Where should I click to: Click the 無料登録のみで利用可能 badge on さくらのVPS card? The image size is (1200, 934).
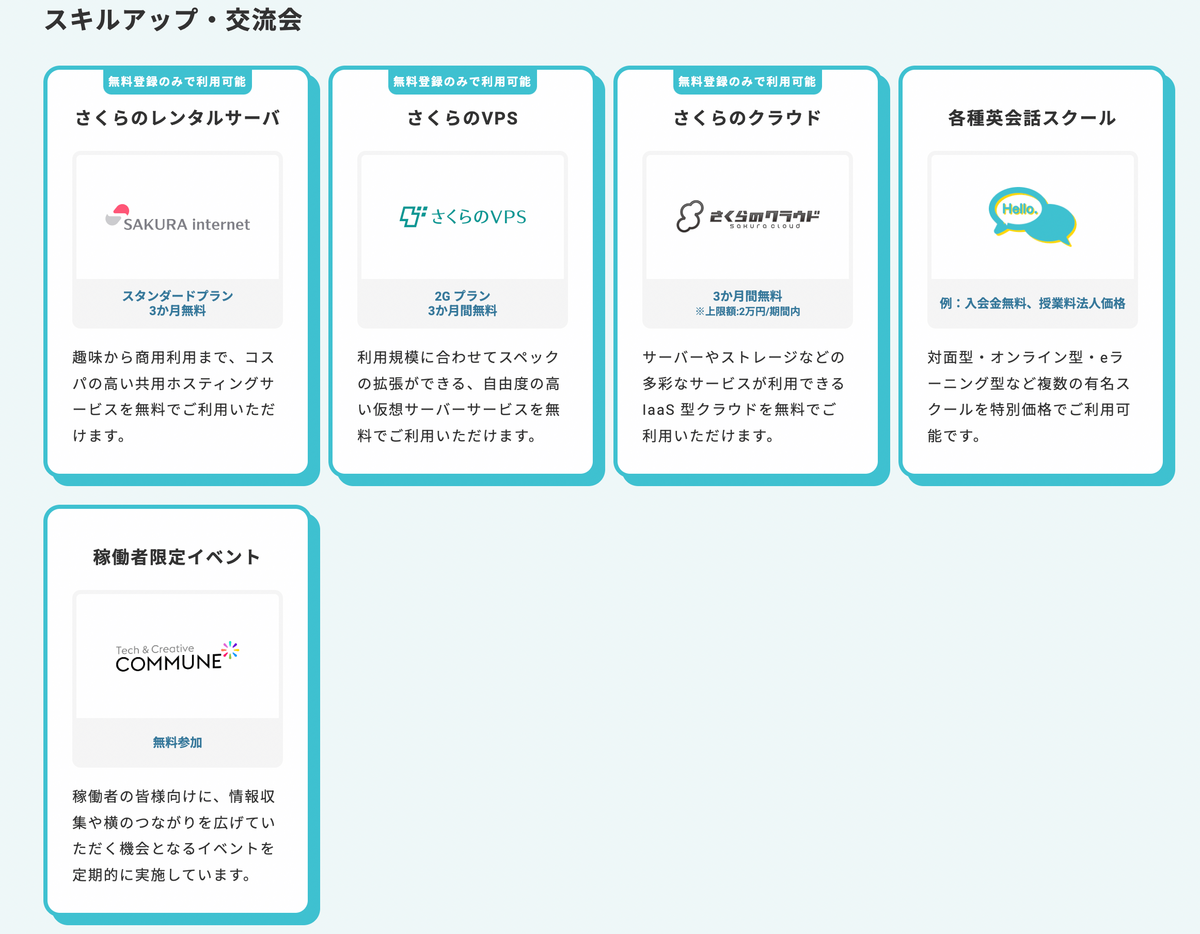(462, 81)
